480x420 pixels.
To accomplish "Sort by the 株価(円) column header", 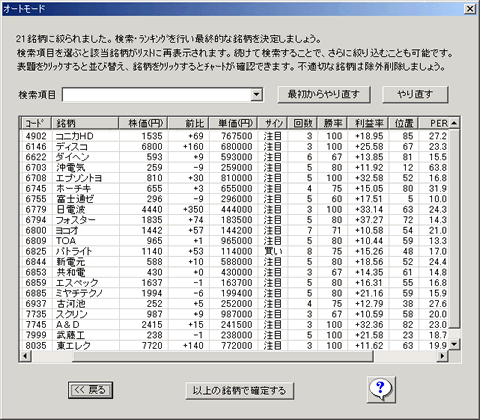I will pyautogui.click(x=143, y=123).
